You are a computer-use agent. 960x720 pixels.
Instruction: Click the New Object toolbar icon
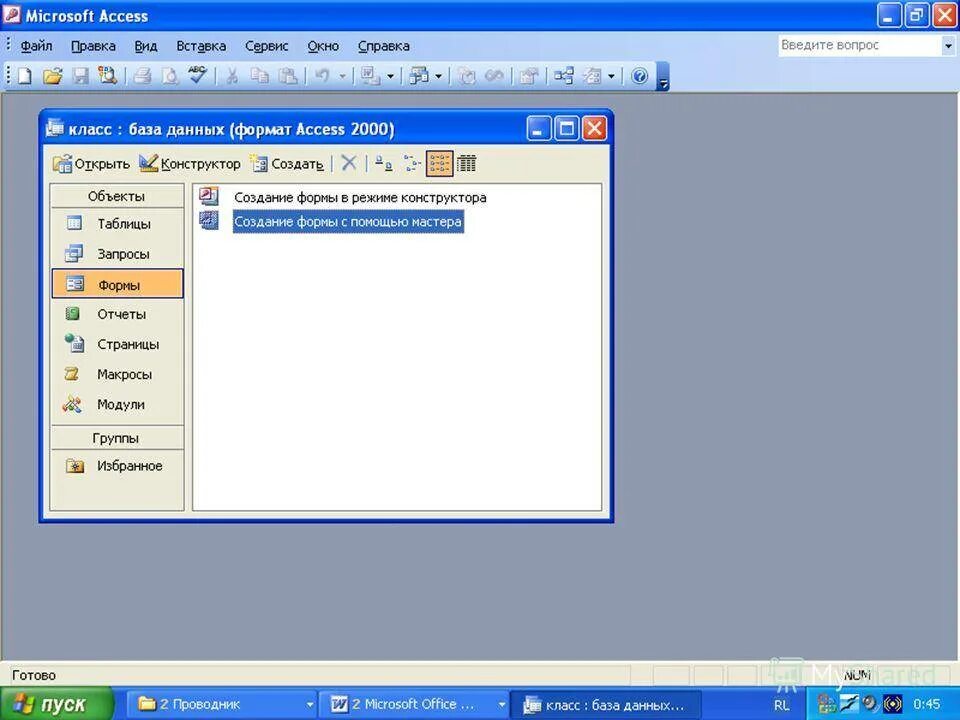click(592, 76)
